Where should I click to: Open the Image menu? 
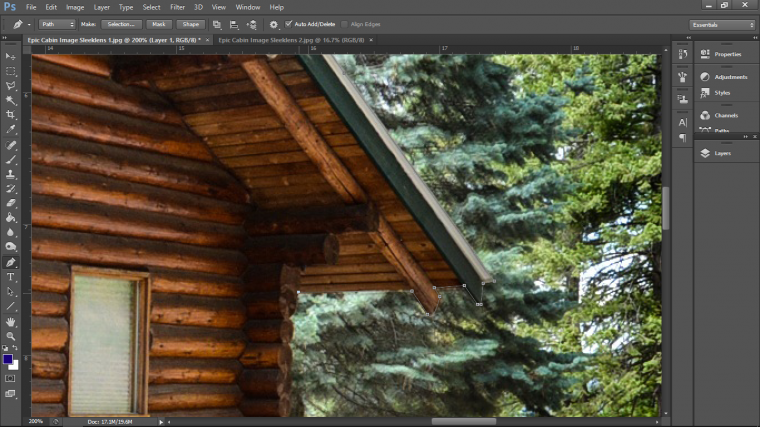[75, 7]
